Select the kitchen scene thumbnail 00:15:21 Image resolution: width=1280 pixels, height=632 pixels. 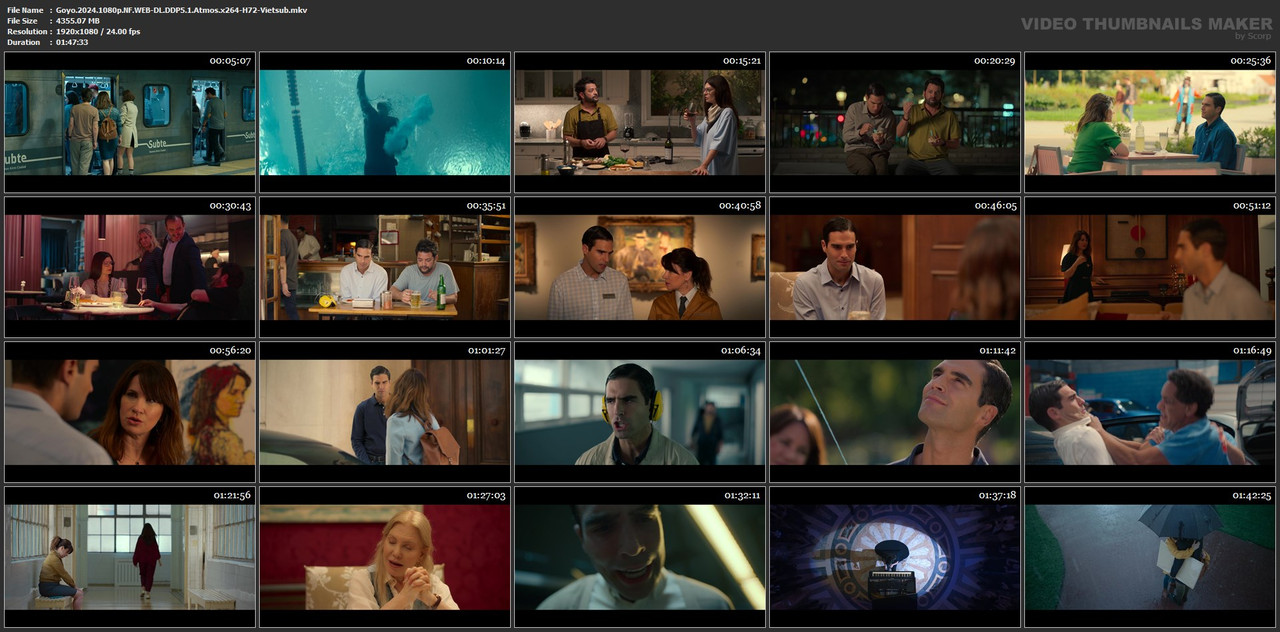[x=640, y=122]
